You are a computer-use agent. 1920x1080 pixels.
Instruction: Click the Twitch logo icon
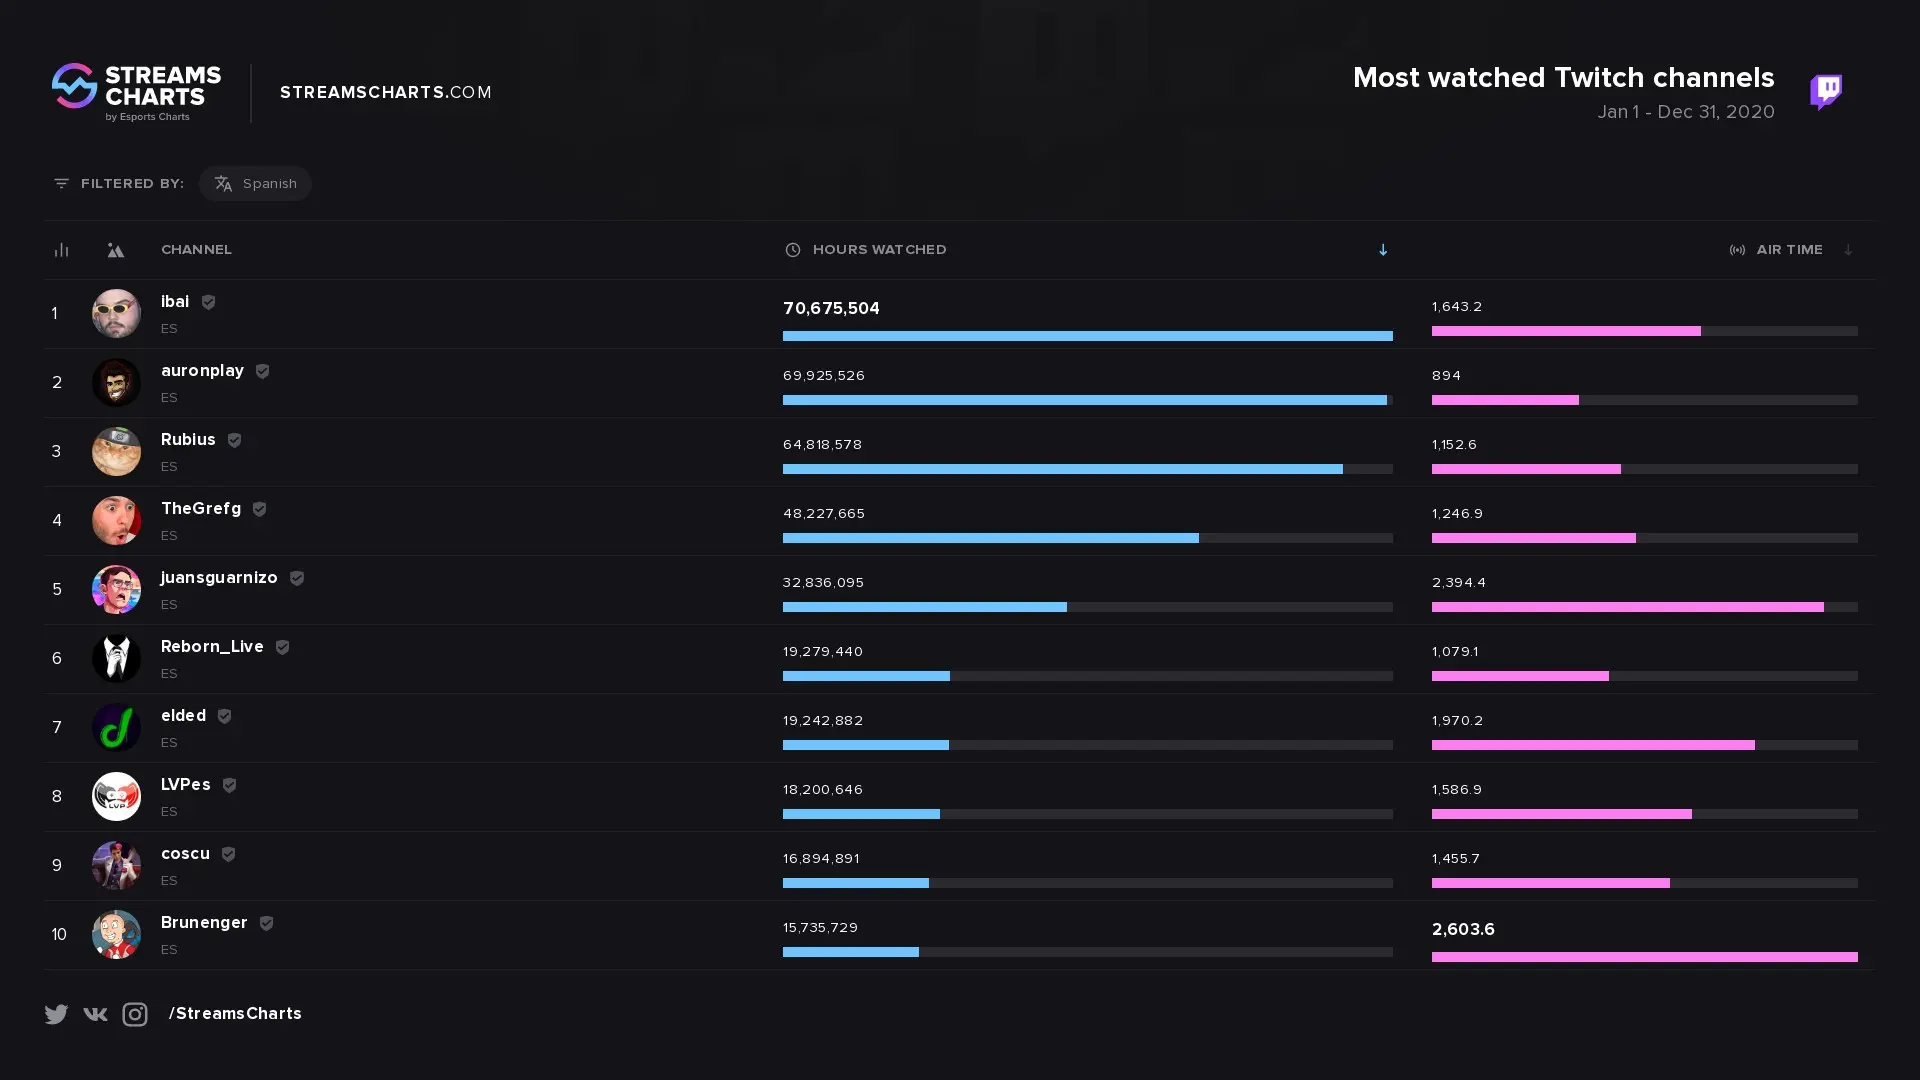click(1826, 92)
